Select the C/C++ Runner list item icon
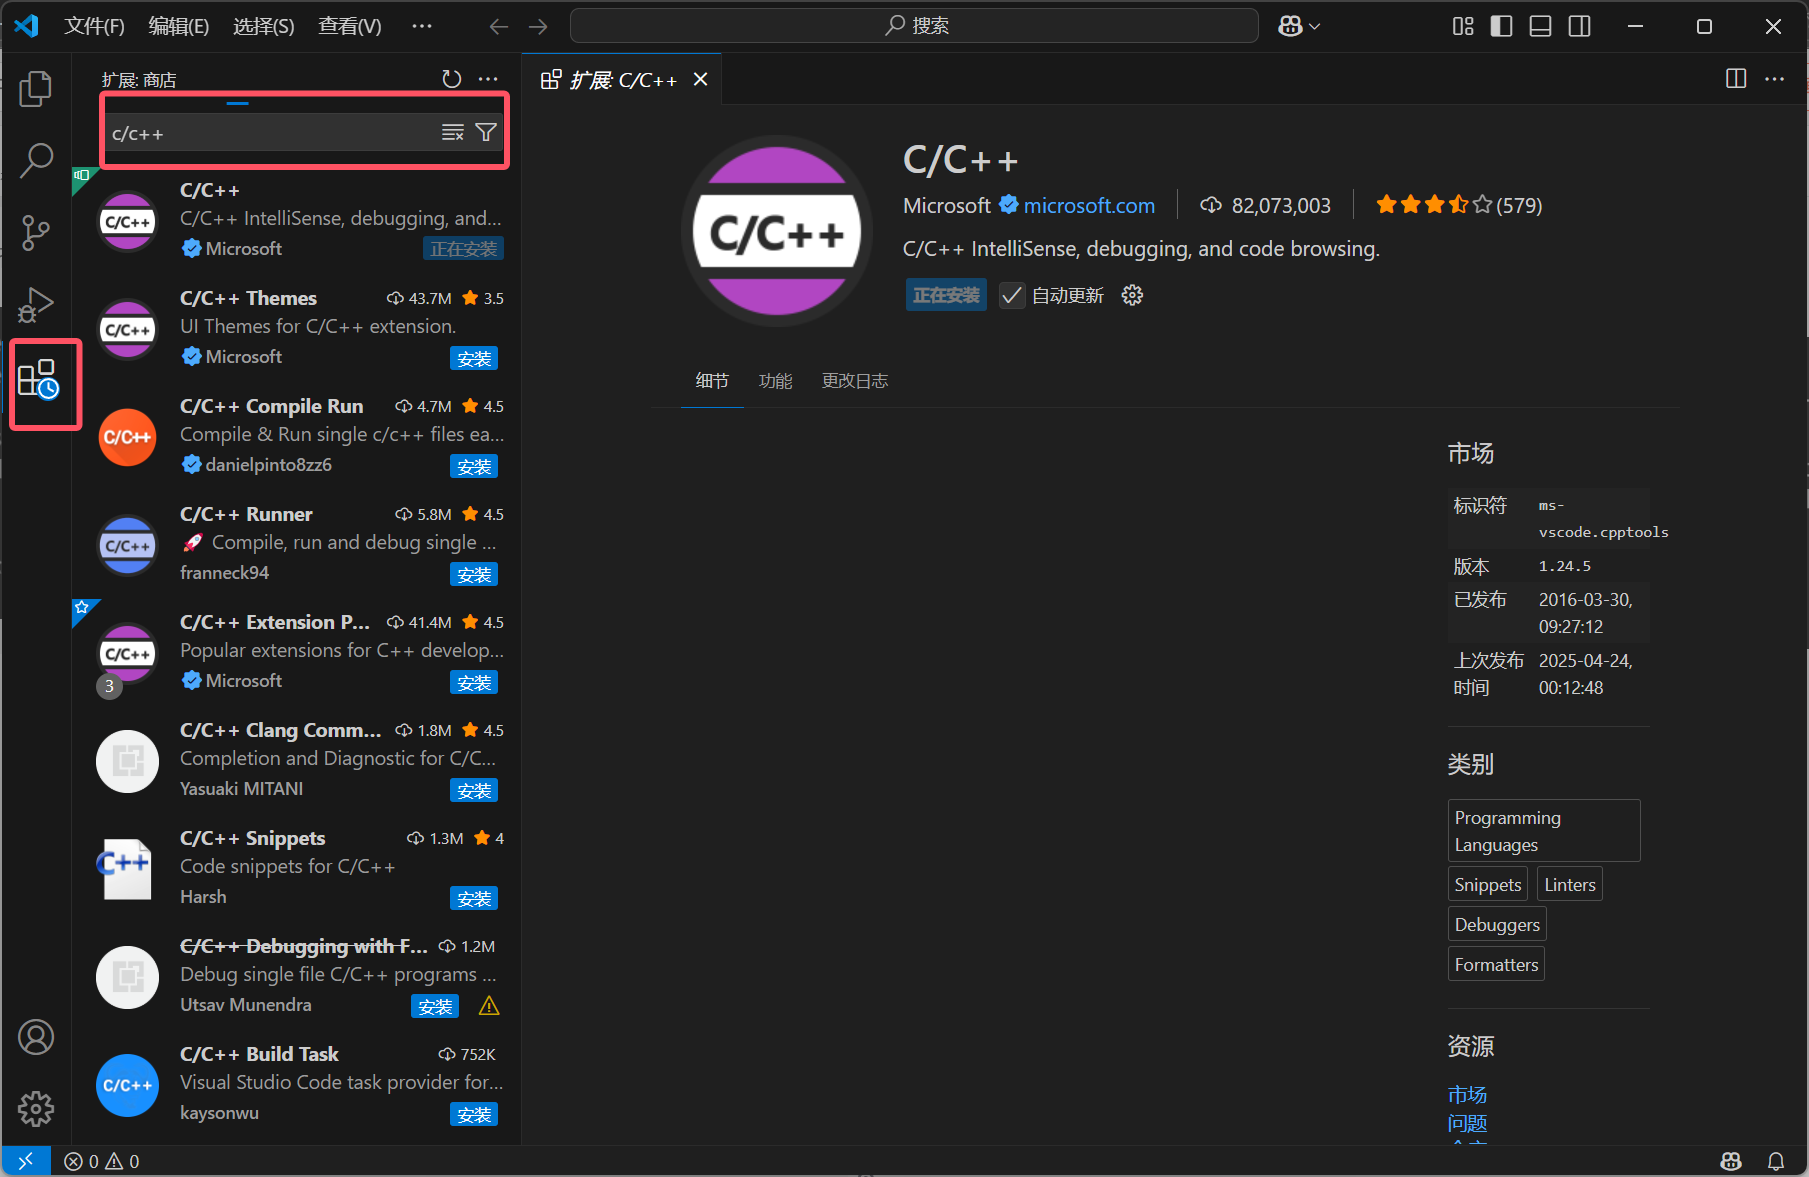This screenshot has width=1809, height=1177. (128, 545)
